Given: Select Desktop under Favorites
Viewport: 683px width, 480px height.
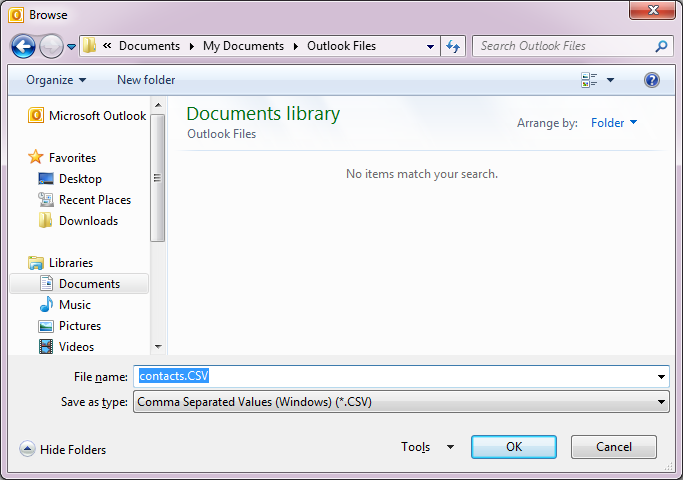Looking at the screenshot, I should (x=80, y=179).
